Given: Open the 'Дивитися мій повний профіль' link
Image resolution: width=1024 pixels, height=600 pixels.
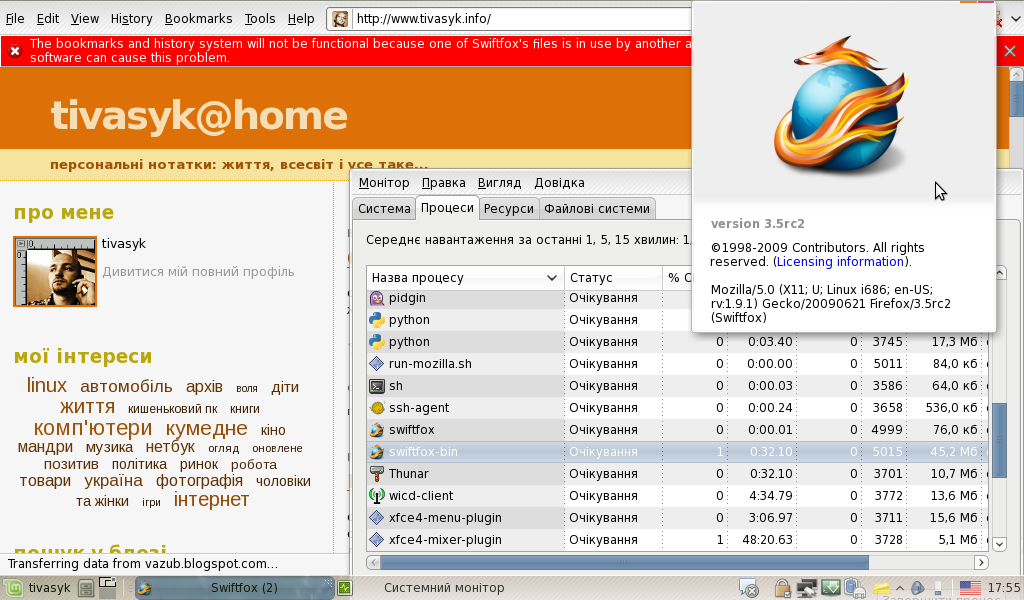Looking at the screenshot, I should pos(199,272).
